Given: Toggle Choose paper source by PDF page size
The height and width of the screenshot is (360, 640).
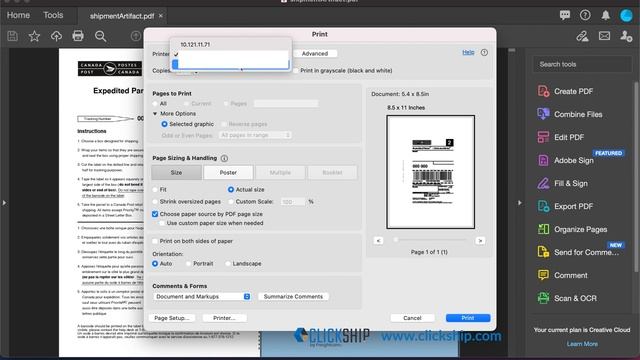Looking at the screenshot, I should (x=155, y=214).
